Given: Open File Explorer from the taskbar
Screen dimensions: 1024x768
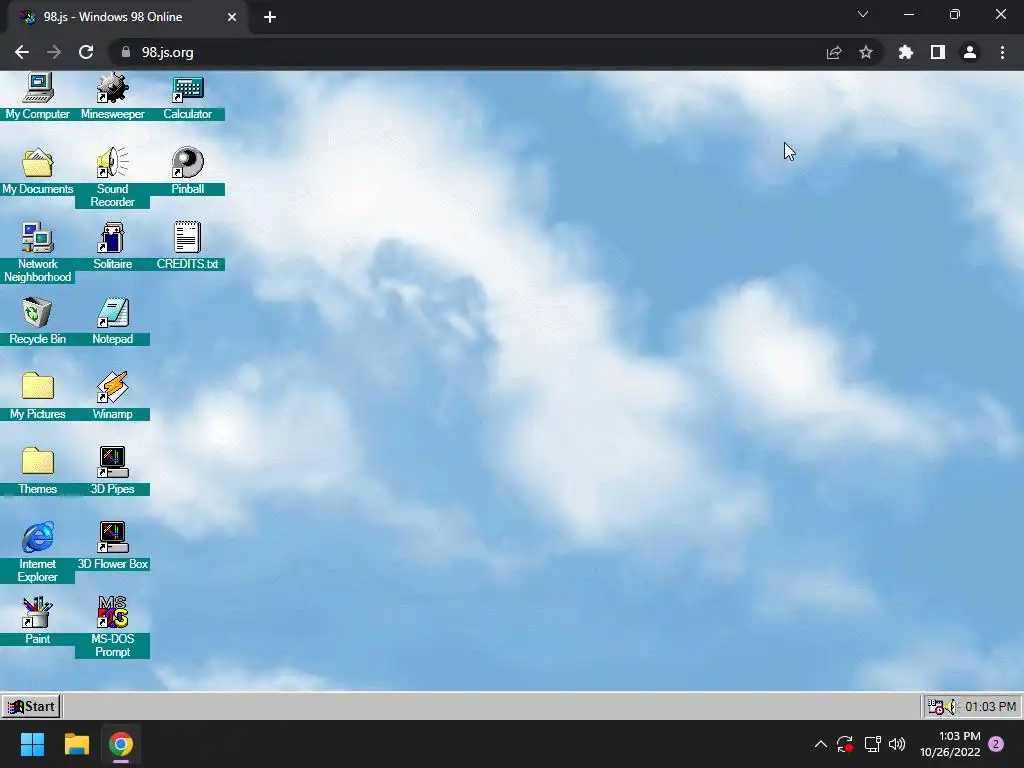Looking at the screenshot, I should (76, 744).
